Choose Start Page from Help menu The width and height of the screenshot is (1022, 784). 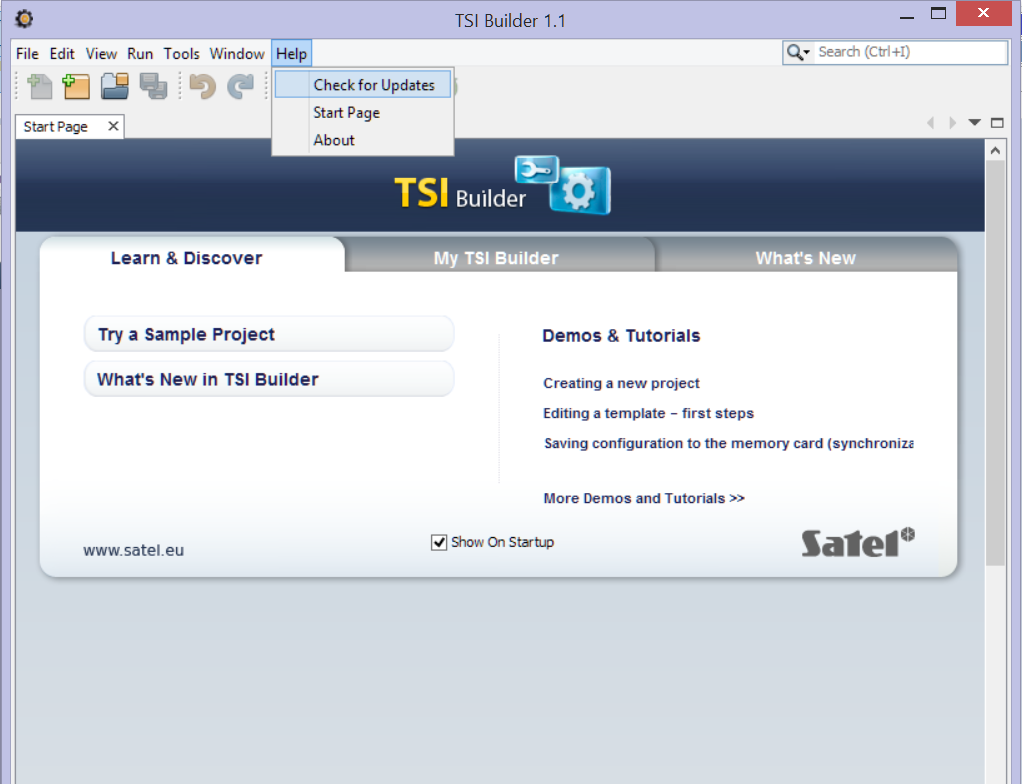pyautogui.click(x=363, y=113)
